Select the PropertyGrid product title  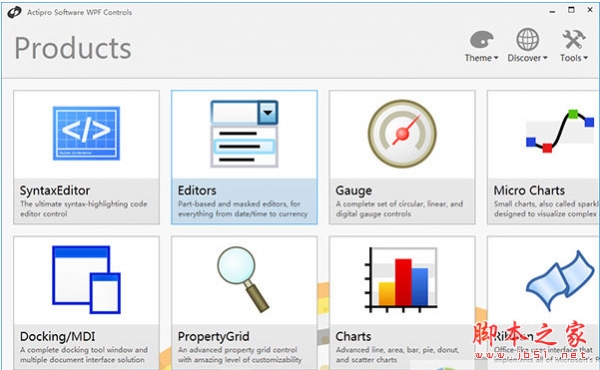pyautogui.click(x=214, y=337)
